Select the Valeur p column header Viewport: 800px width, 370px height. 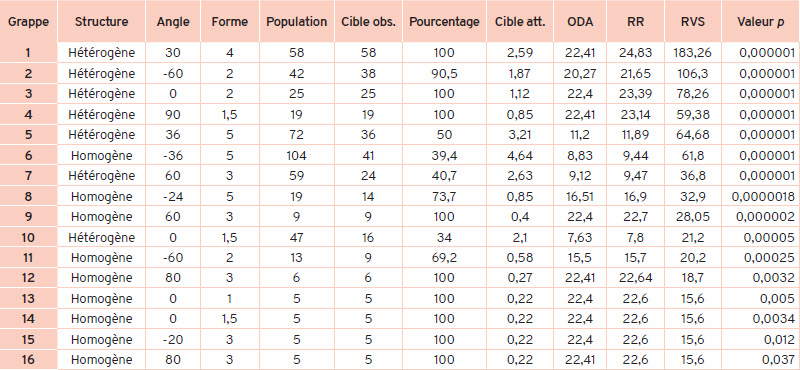761,22
